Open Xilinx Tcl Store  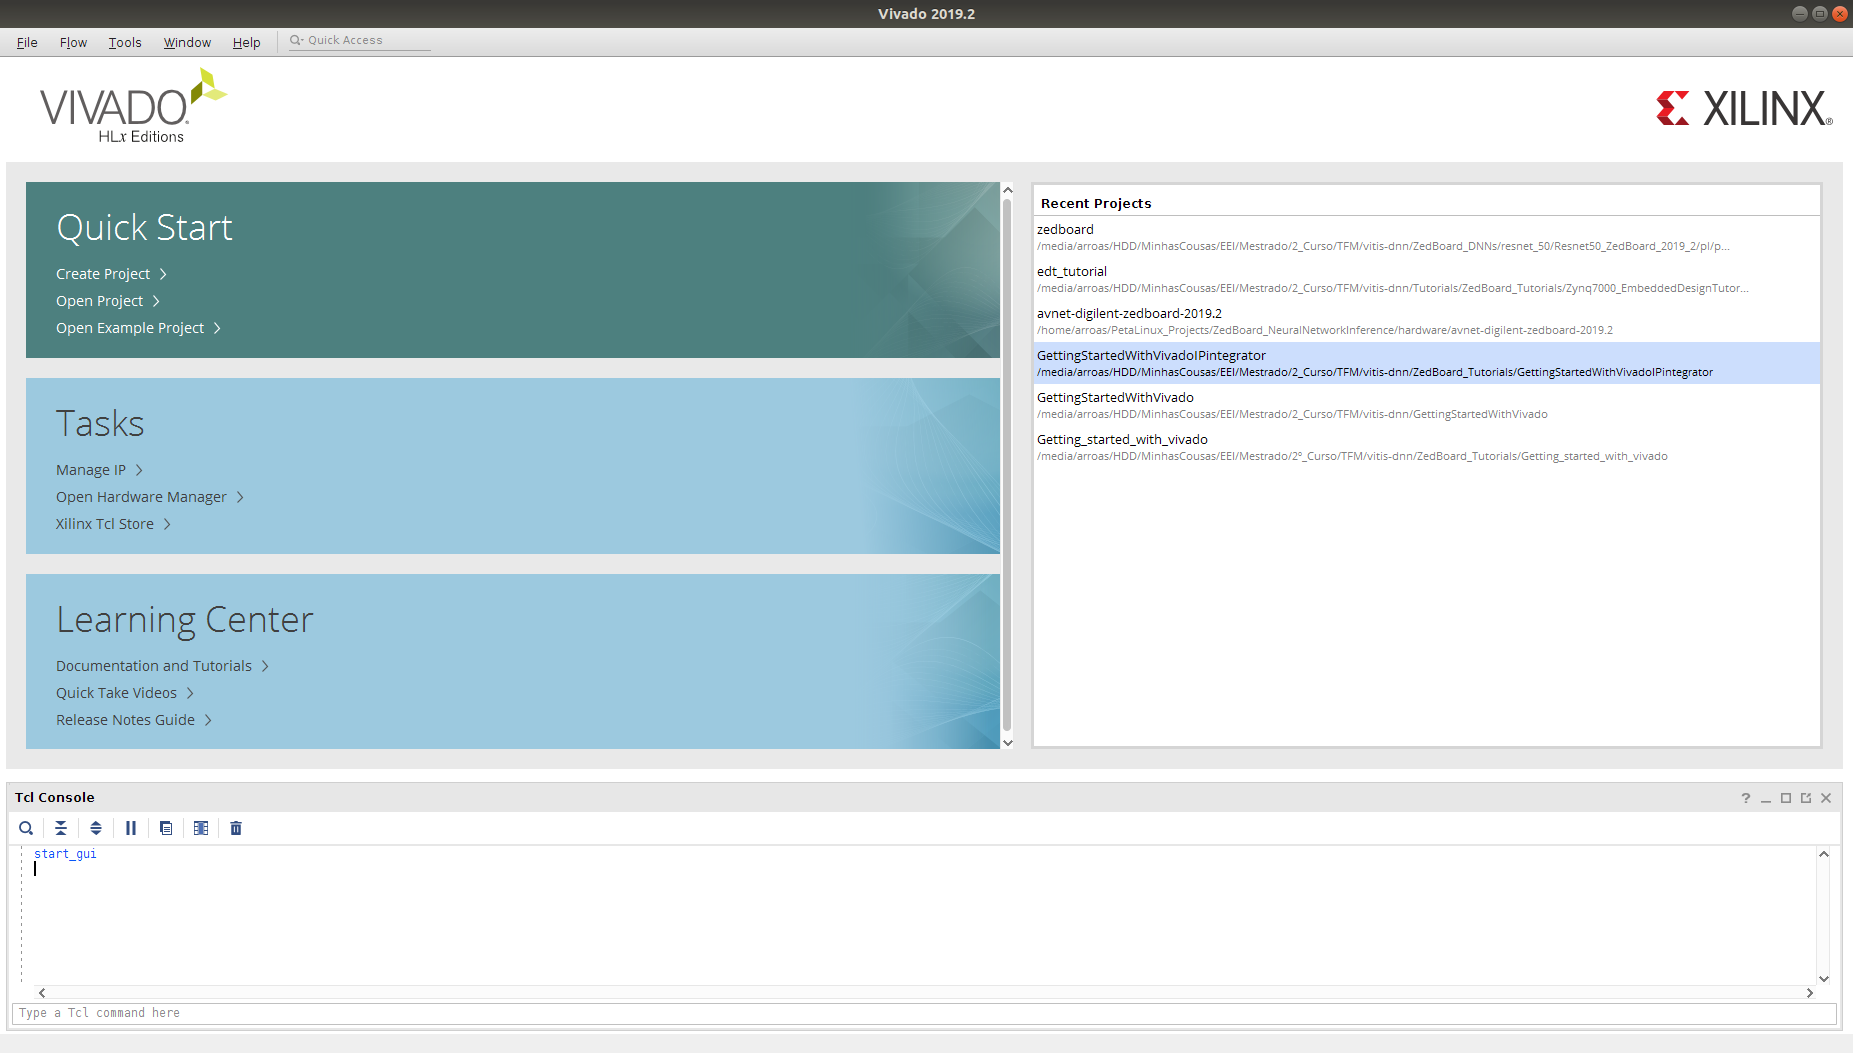coord(105,524)
